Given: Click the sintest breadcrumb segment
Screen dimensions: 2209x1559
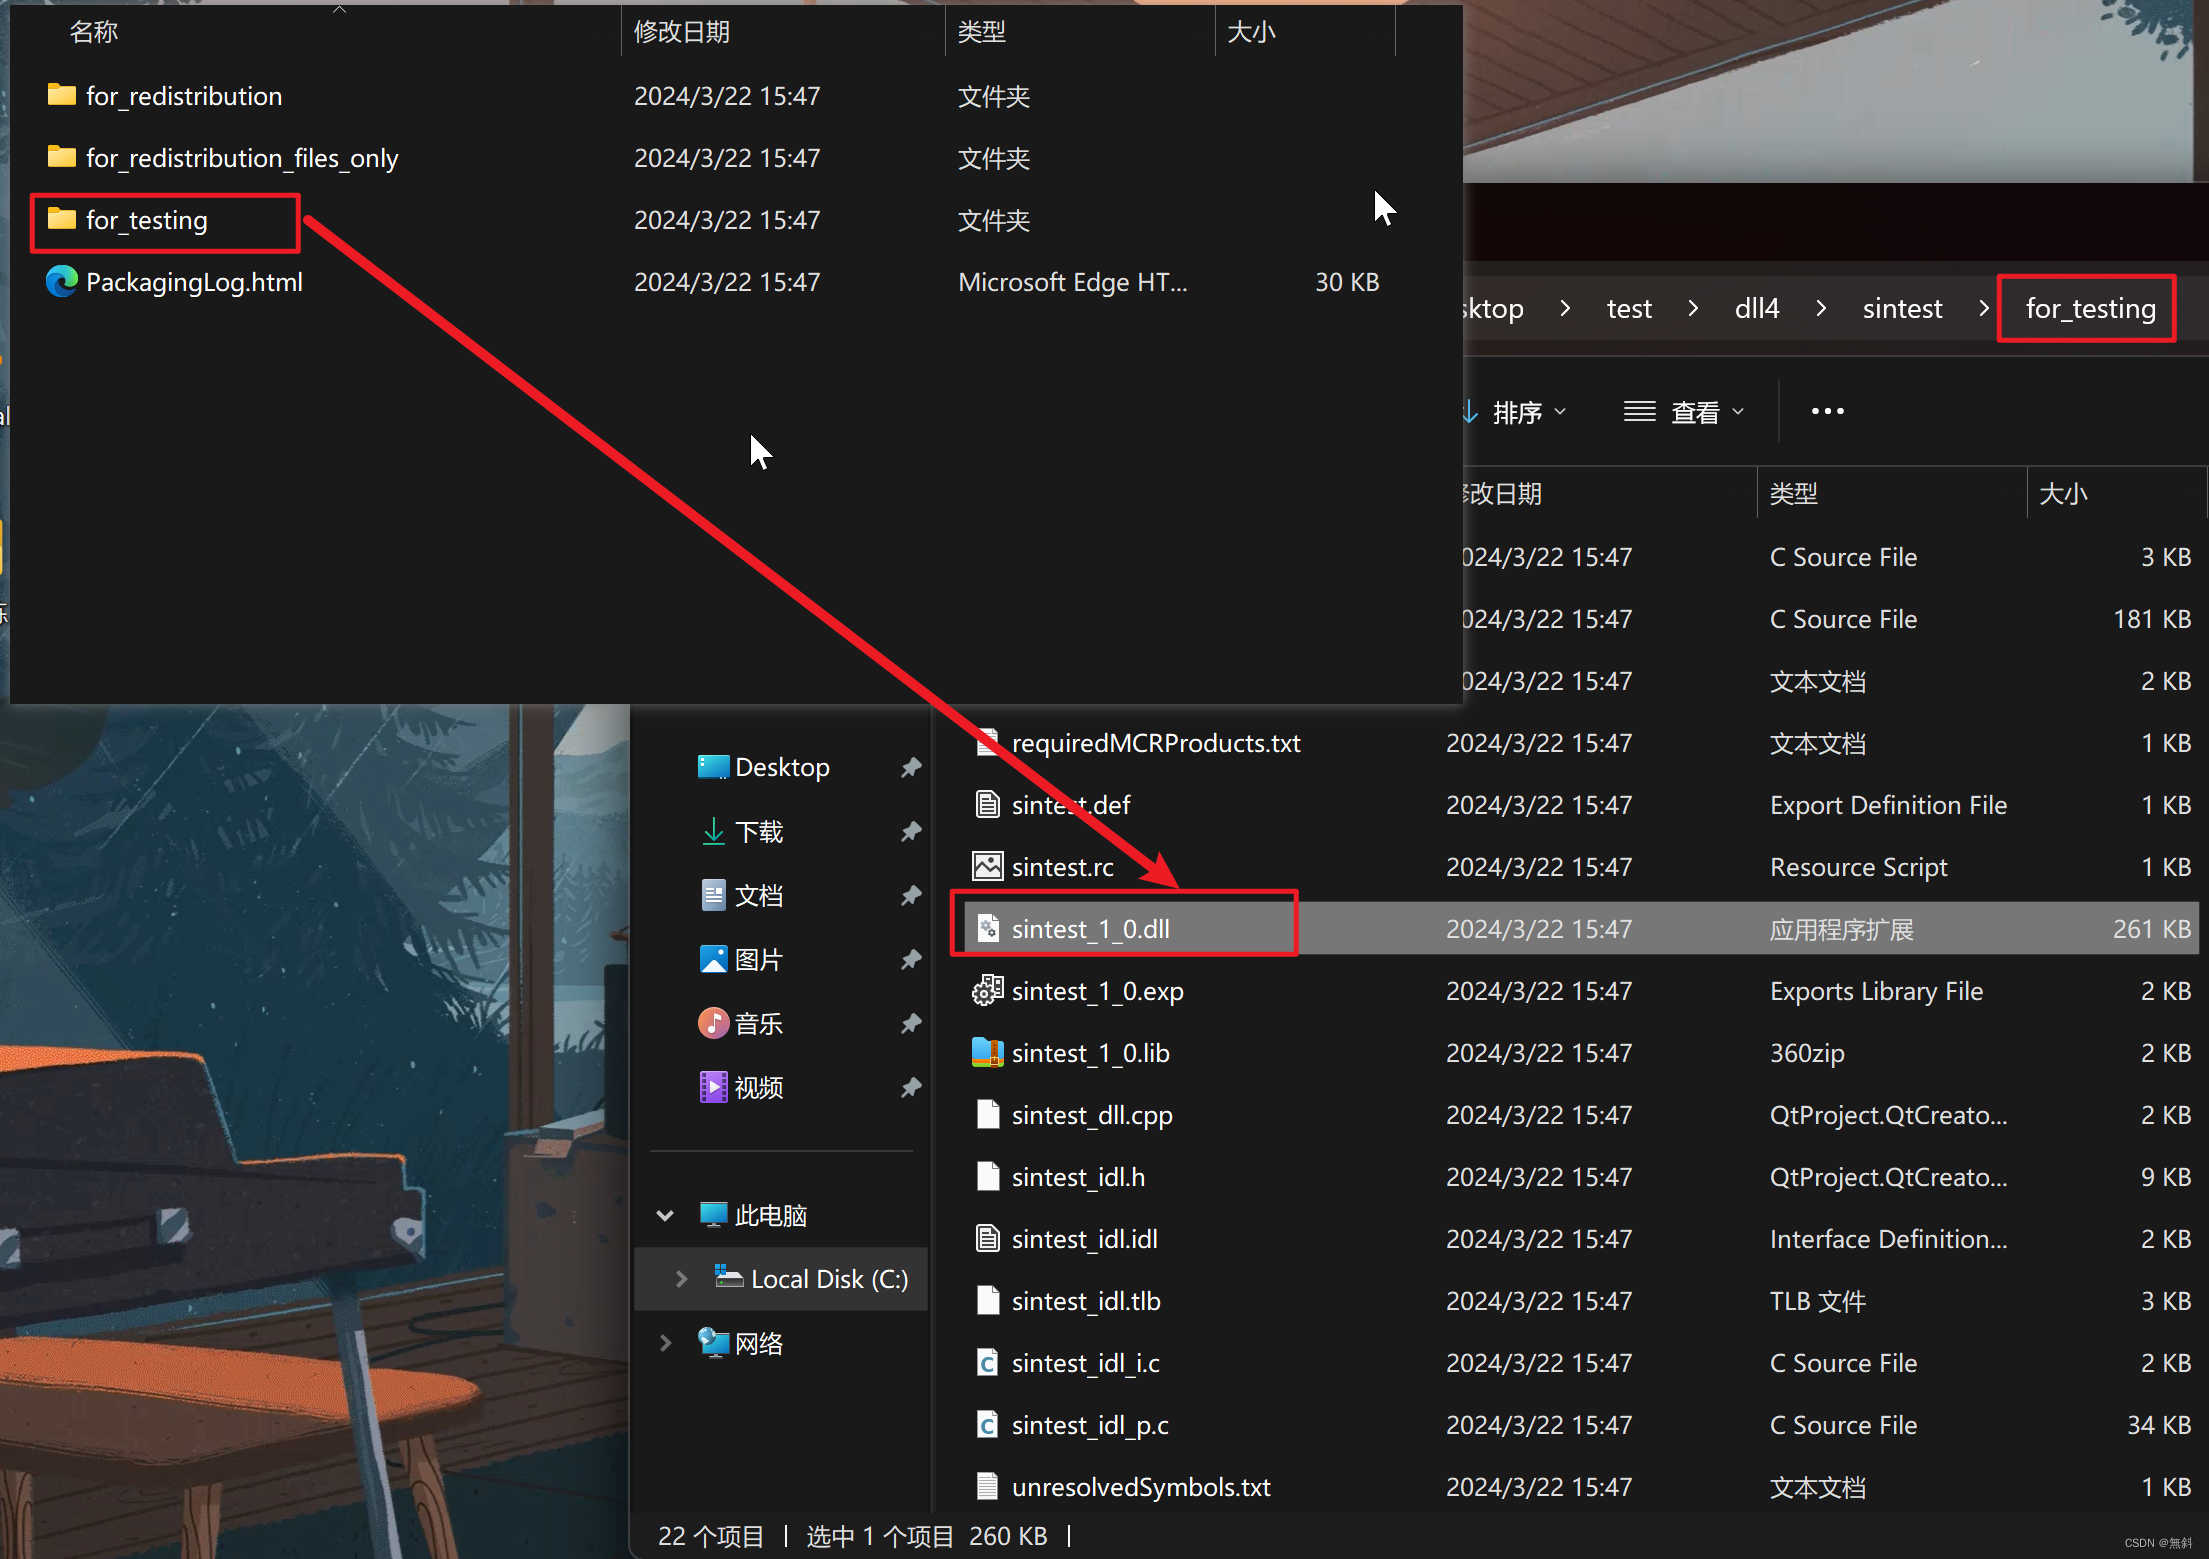Looking at the screenshot, I should [x=1901, y=309].
